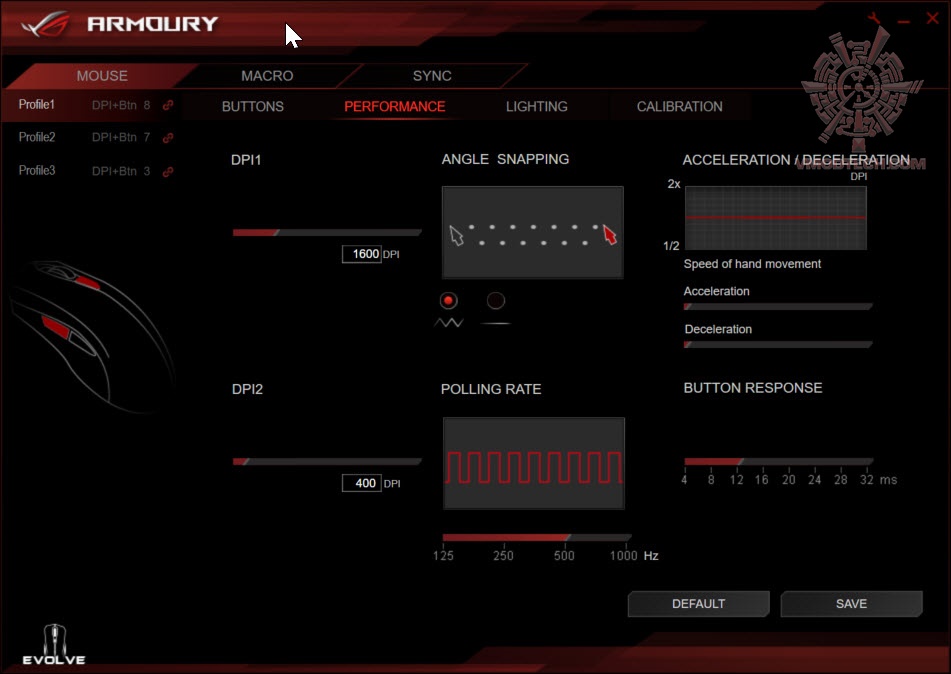951x674 pixels.
Task: Click the 32 ms button response mark
Action: (x=867, y=480)
